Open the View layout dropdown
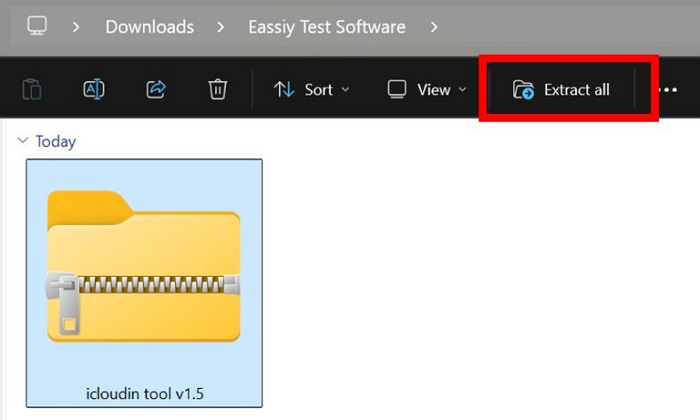Image resolution: width=700 pixels, height=420 pixels. (427, 90)
